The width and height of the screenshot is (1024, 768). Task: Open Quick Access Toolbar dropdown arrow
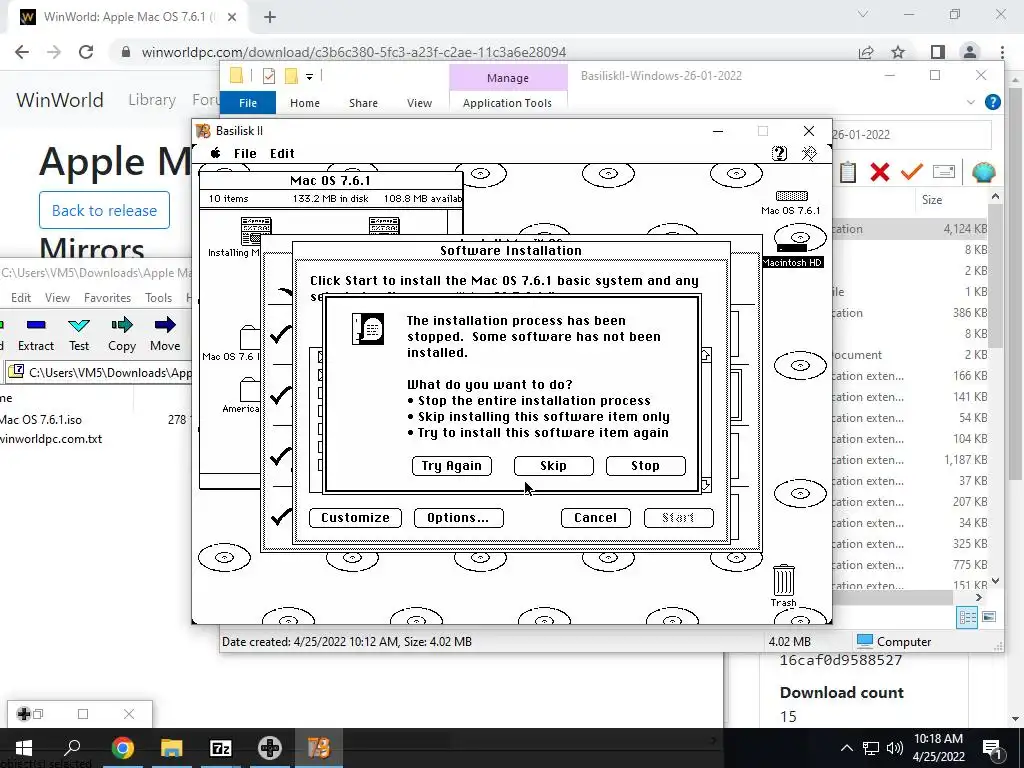[x=310, y=76]
